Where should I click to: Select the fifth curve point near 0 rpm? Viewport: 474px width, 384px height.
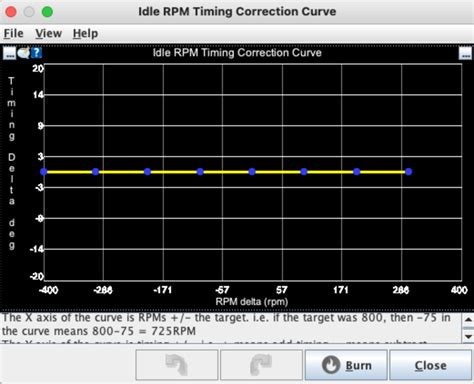(252, 172)
